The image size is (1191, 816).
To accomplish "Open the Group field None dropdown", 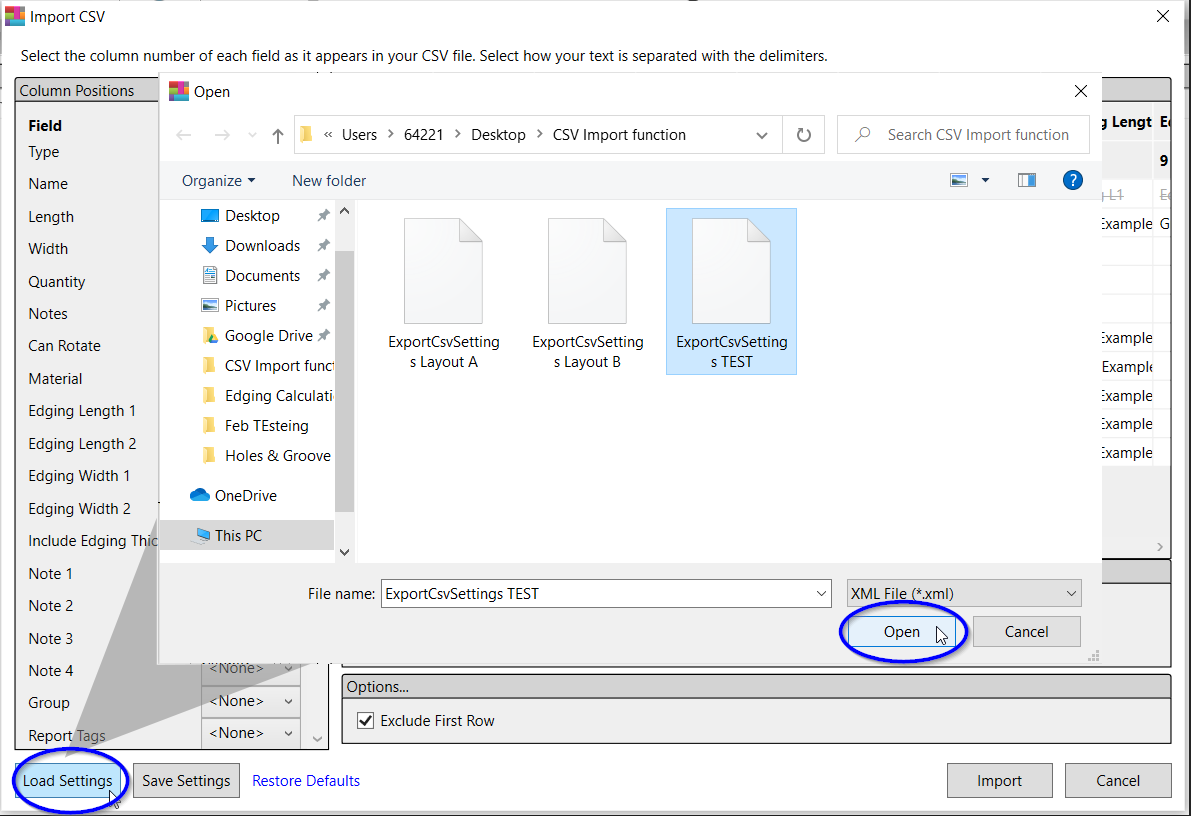I will tap(251, 701).
